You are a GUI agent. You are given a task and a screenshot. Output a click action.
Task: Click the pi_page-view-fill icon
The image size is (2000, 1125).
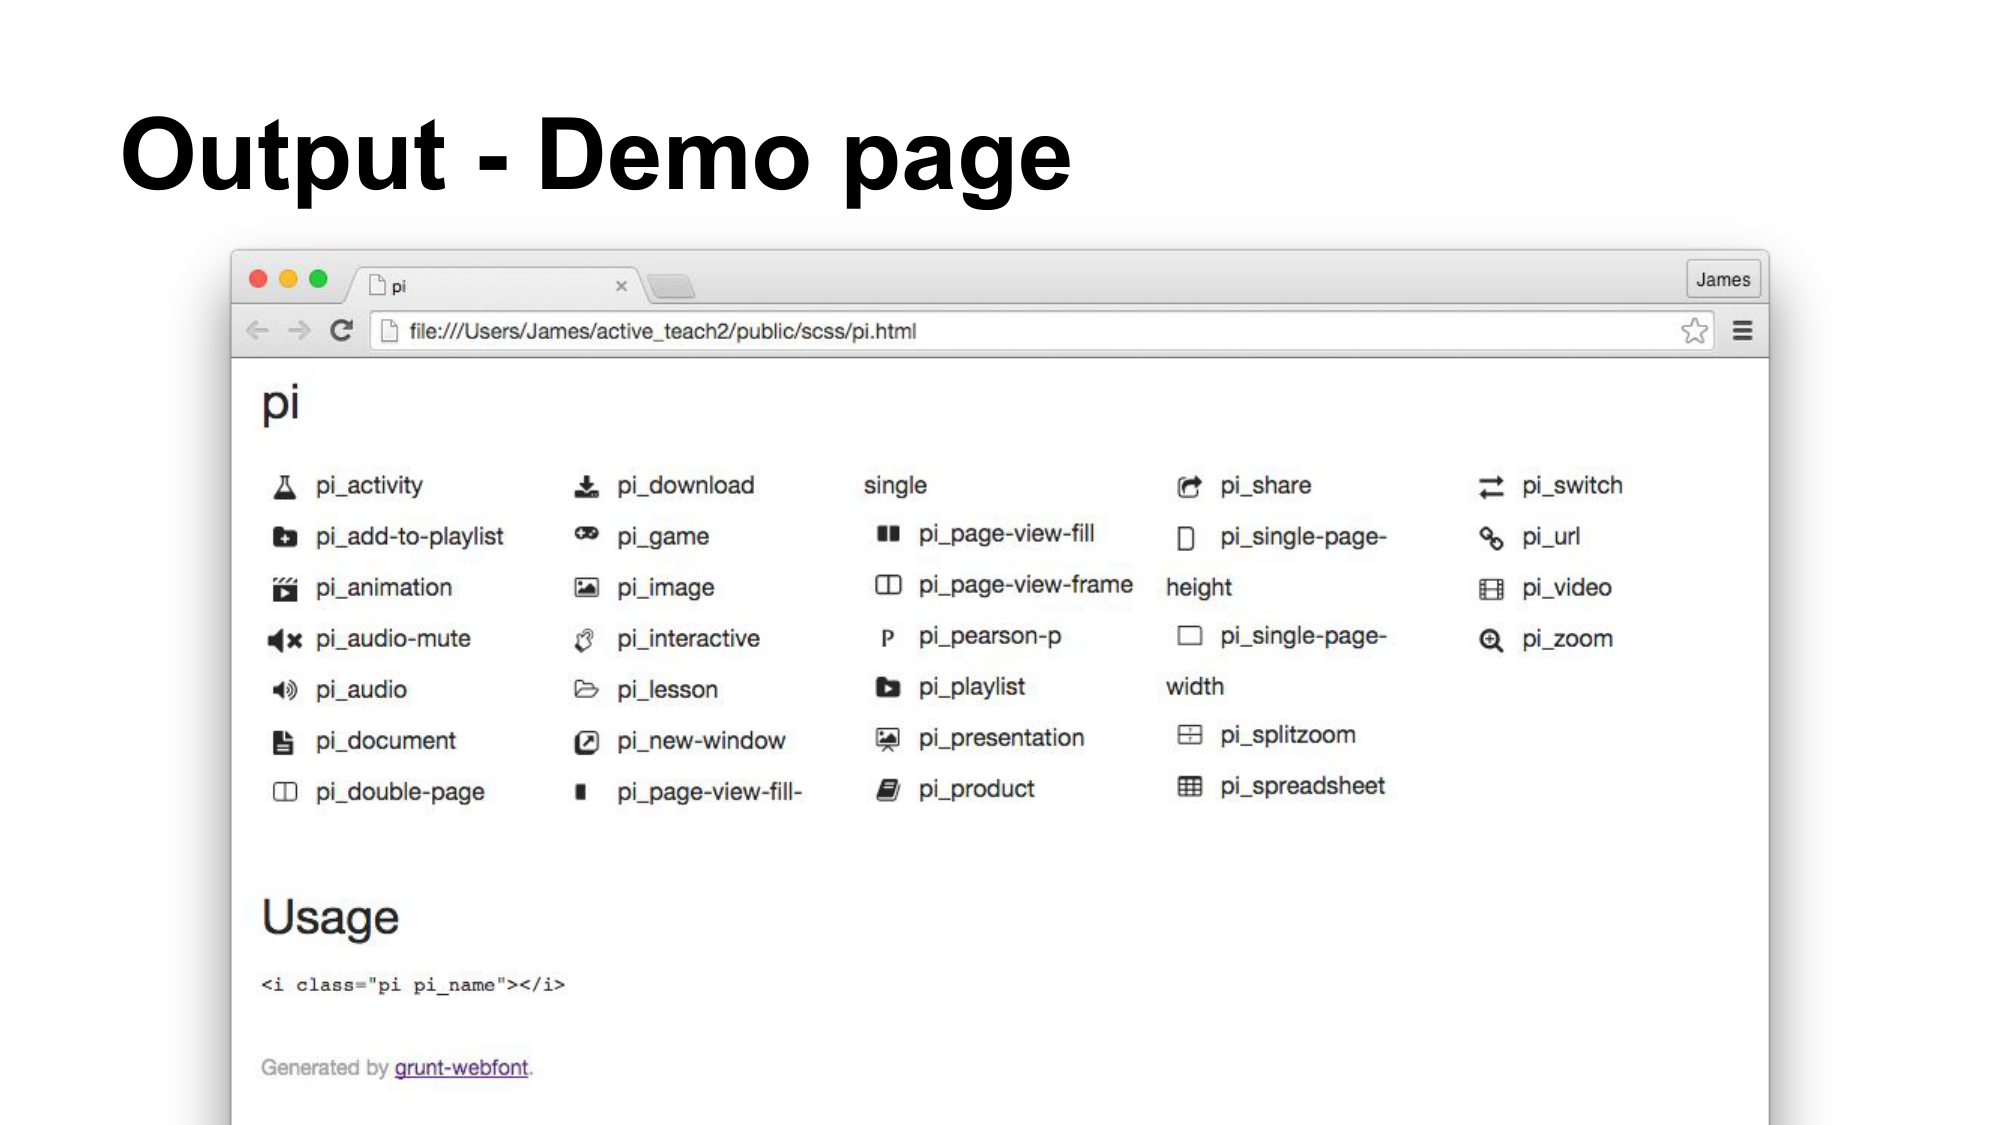point(888,534)
